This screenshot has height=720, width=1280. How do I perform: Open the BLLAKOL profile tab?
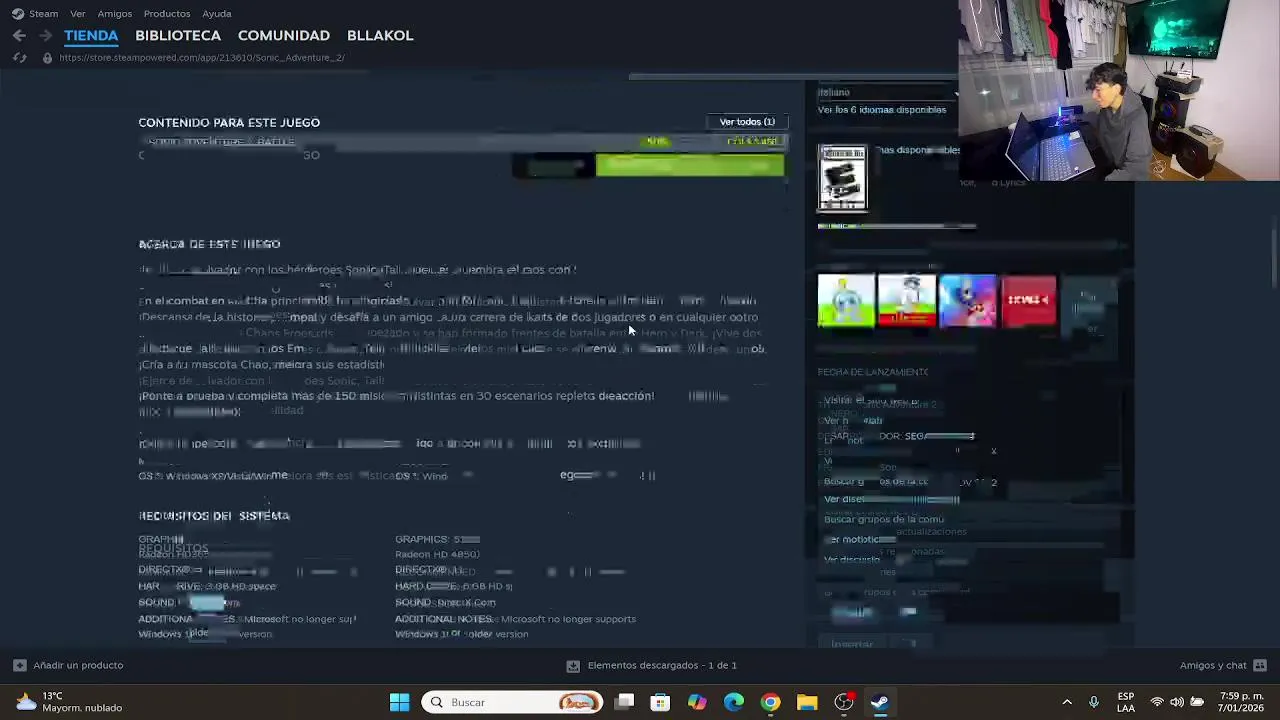pos(380,35)
